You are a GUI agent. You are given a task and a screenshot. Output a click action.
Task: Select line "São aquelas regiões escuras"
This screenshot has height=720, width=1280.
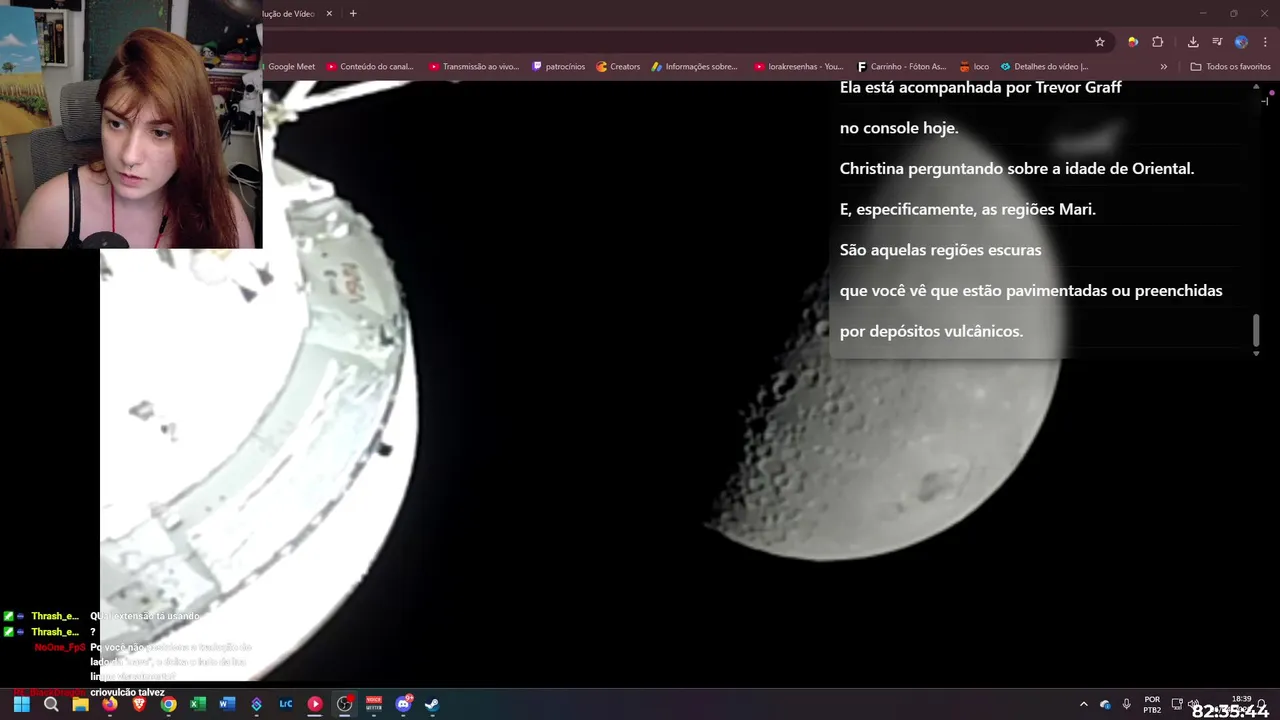click(x=940, y=250)
